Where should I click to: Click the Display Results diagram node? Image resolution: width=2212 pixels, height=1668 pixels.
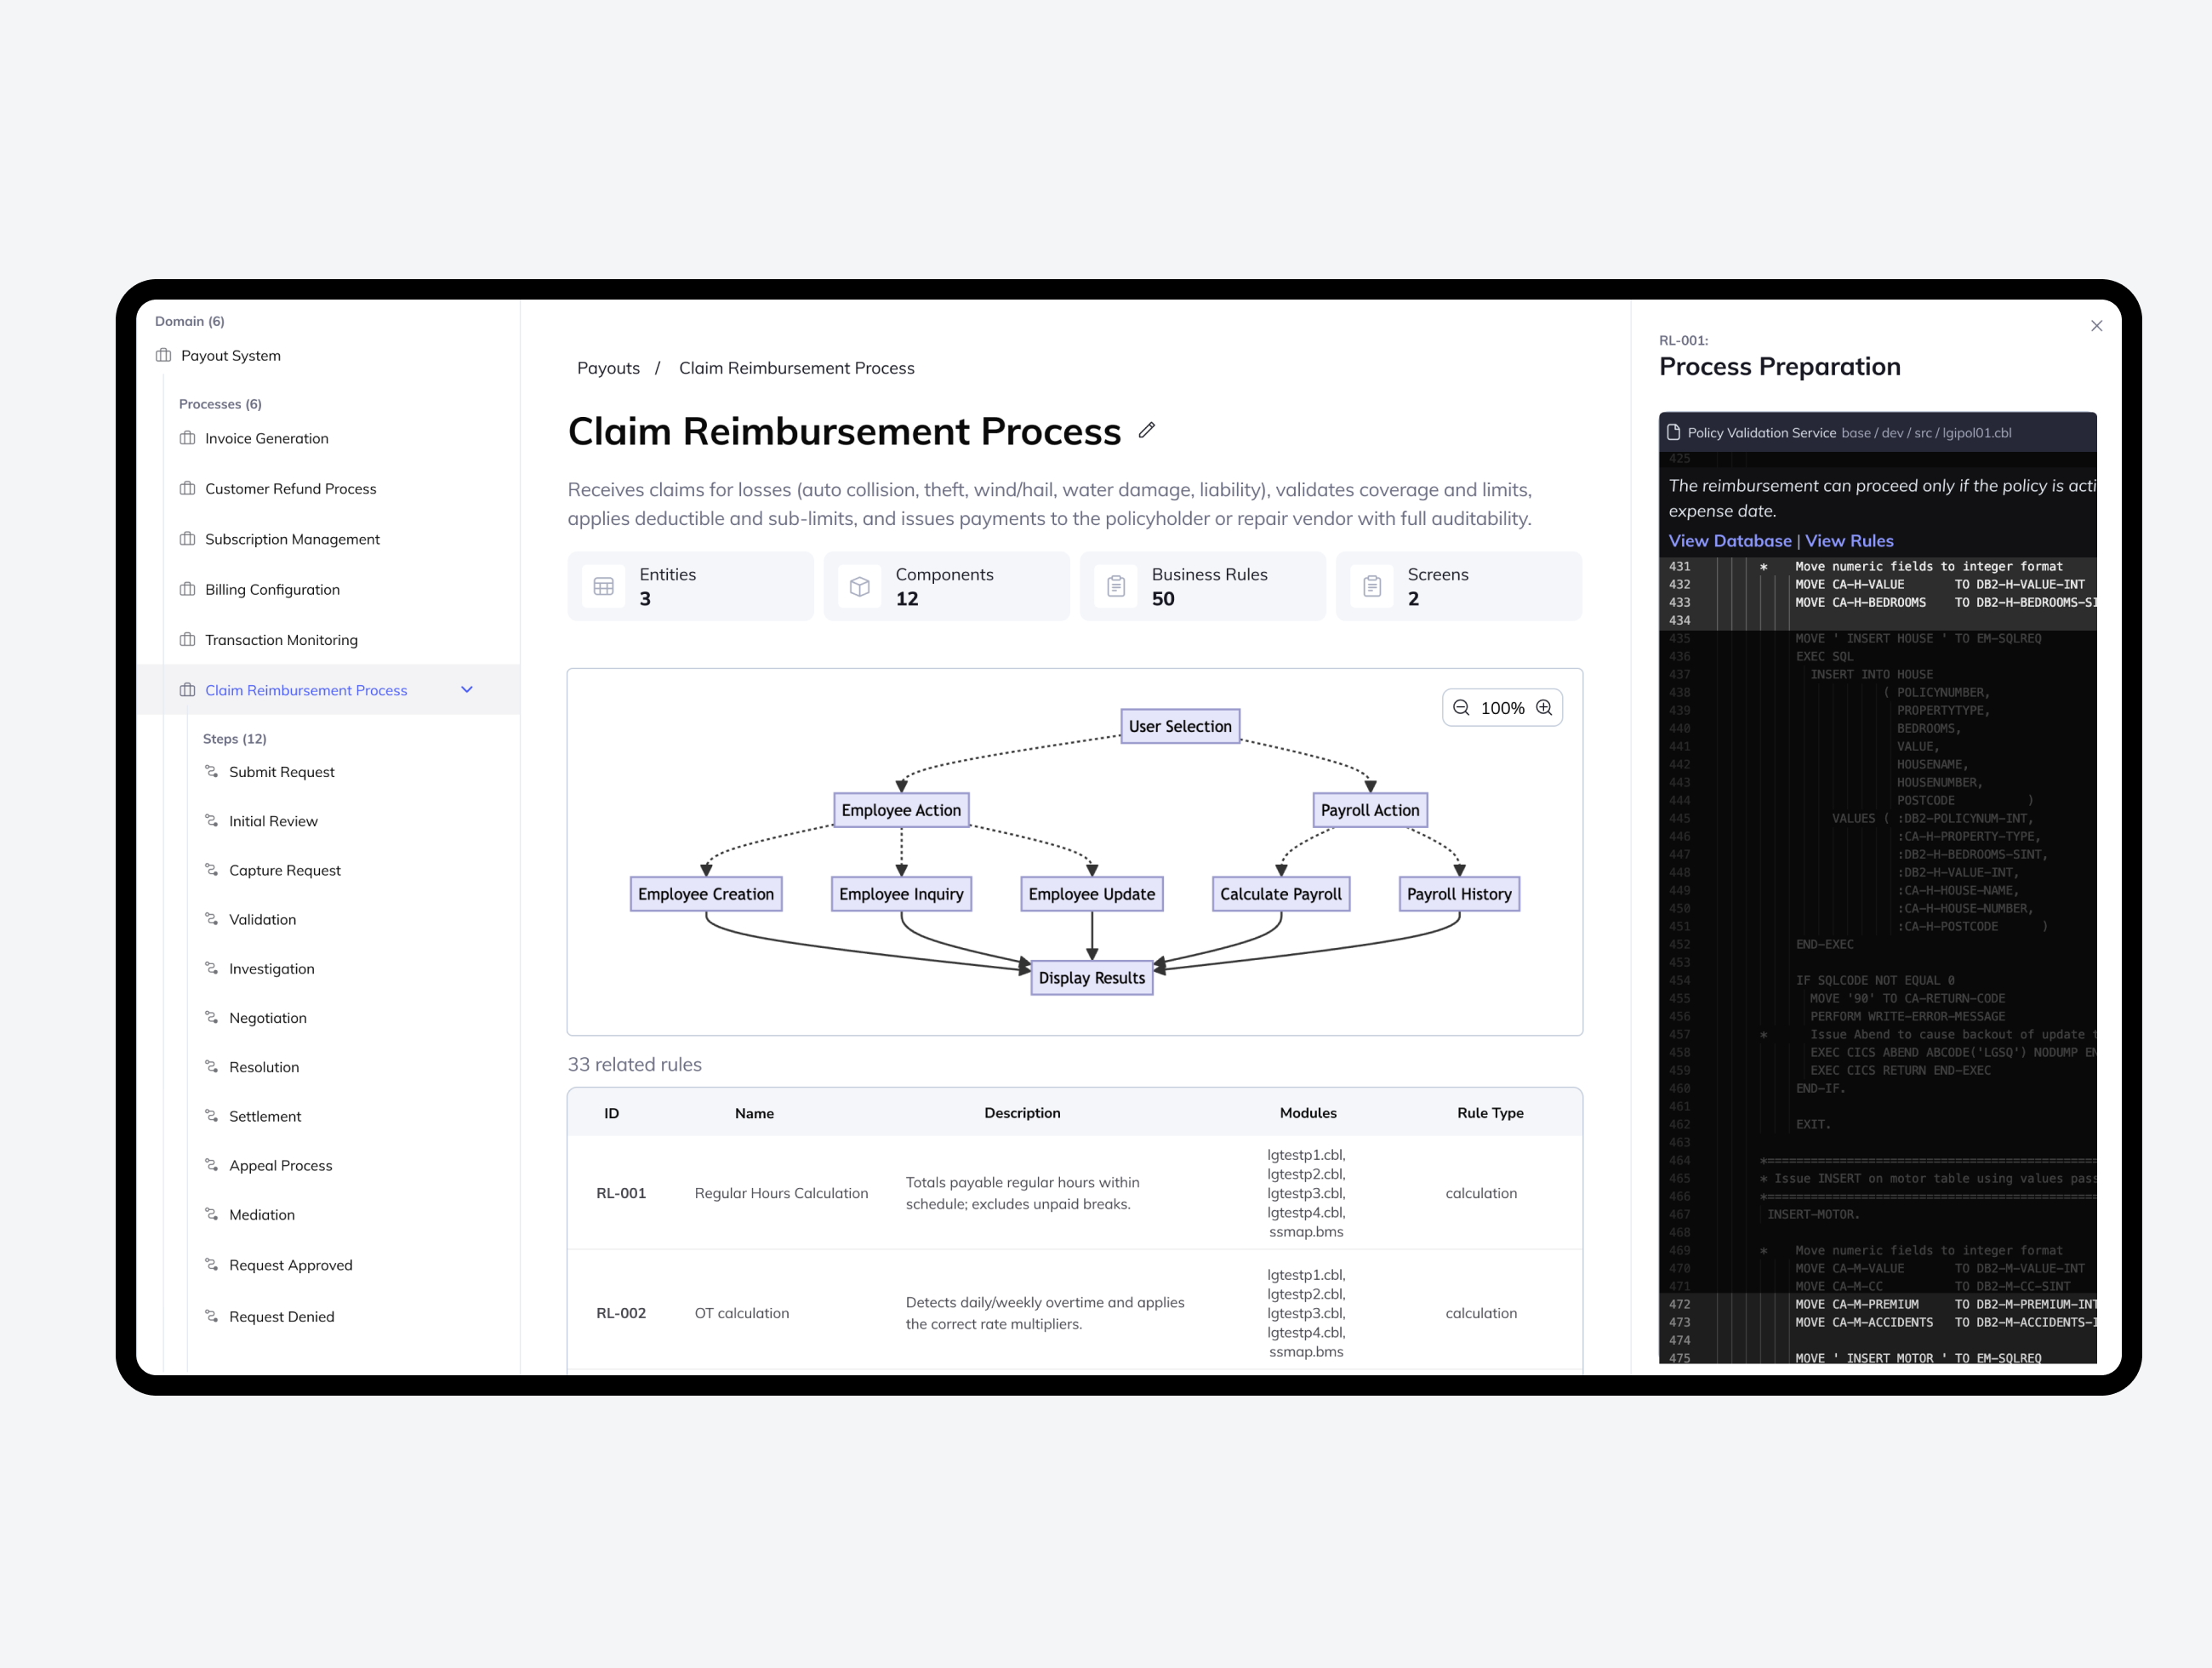click(x=1091, y=978)
